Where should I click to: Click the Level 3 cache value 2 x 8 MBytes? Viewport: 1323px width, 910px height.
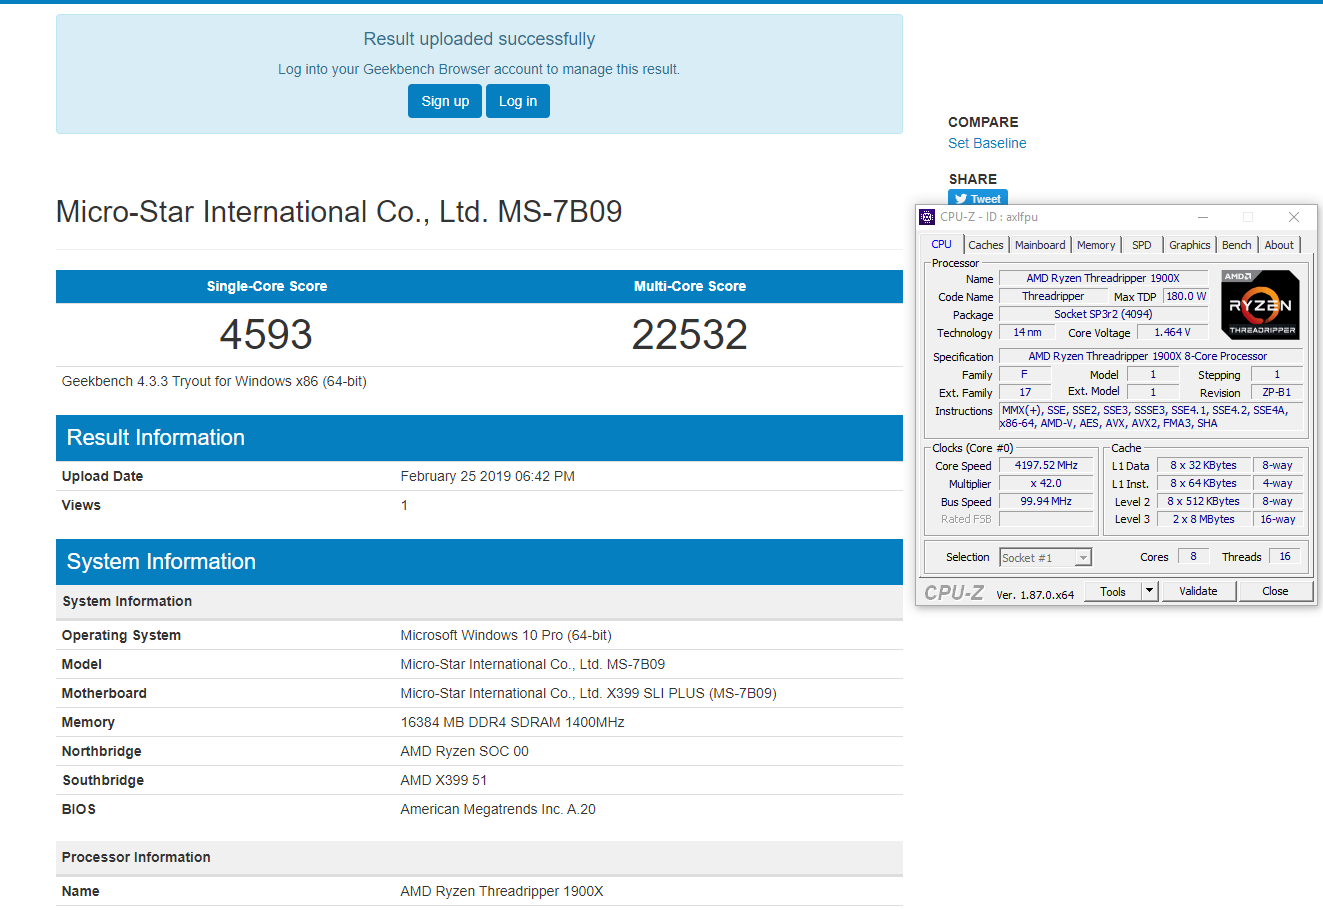[1203, 519]
